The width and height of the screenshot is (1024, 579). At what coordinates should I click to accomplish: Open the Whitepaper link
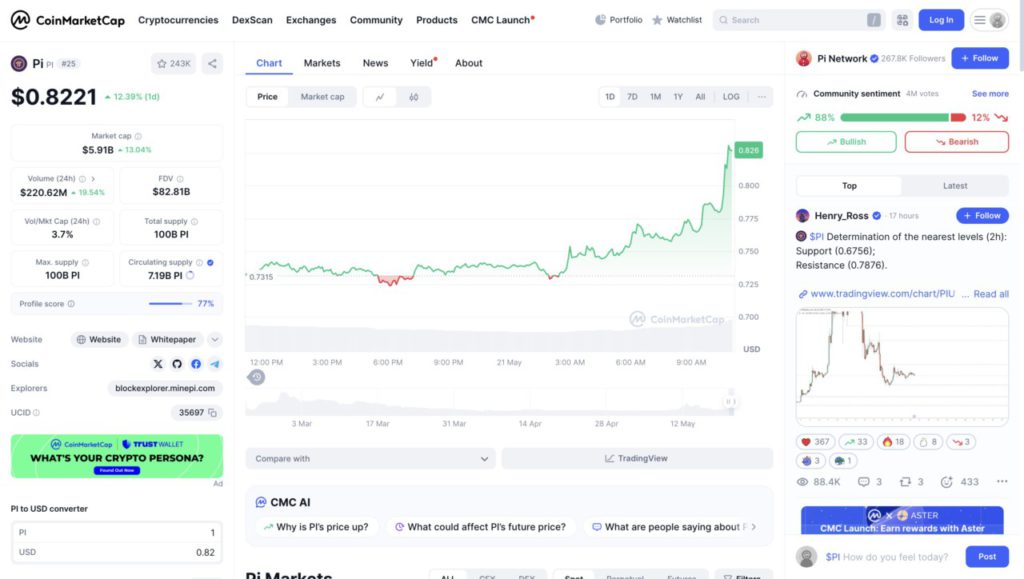pyautogui.click(x=166, y=340)
